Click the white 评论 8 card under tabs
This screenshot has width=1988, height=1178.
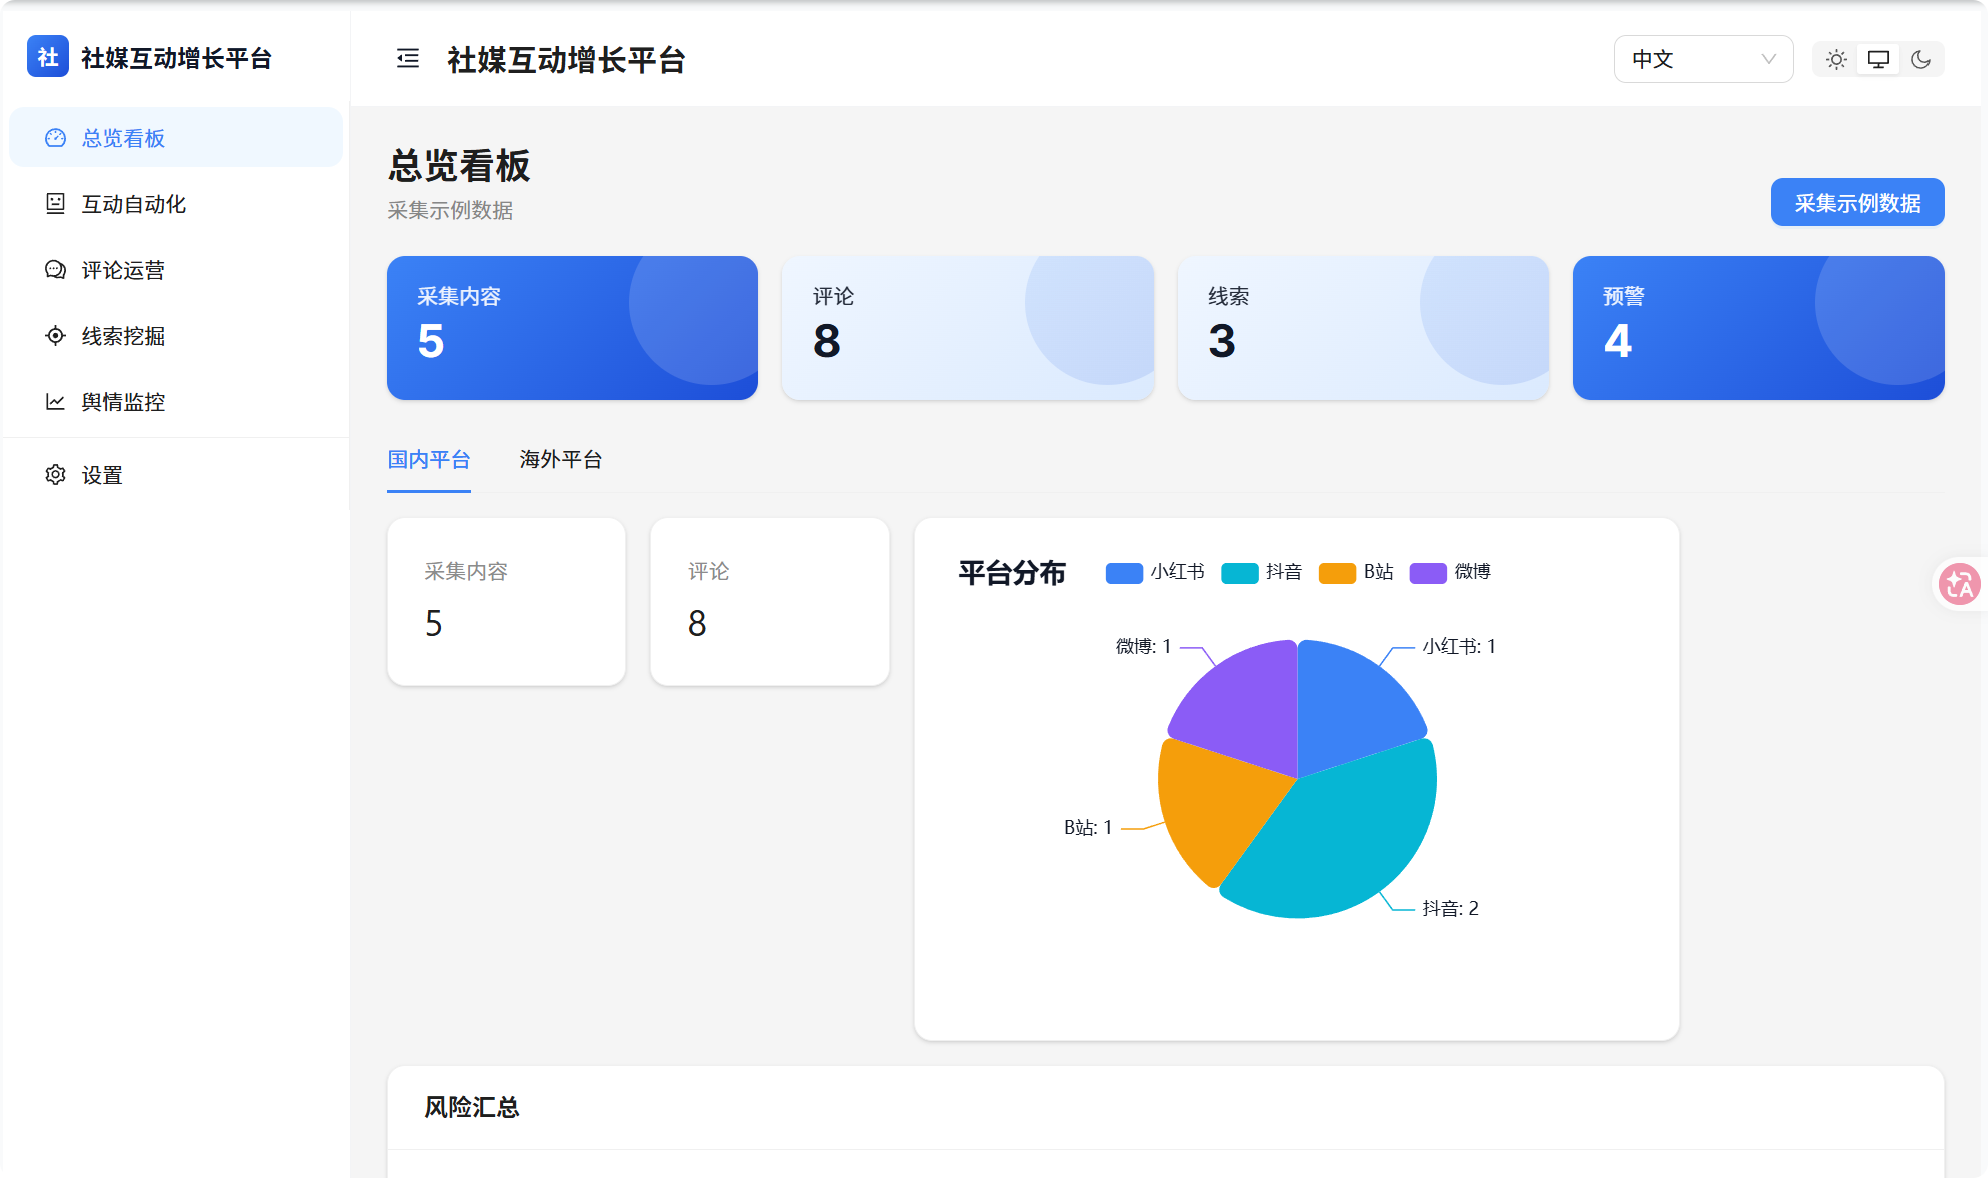(770, 601)
